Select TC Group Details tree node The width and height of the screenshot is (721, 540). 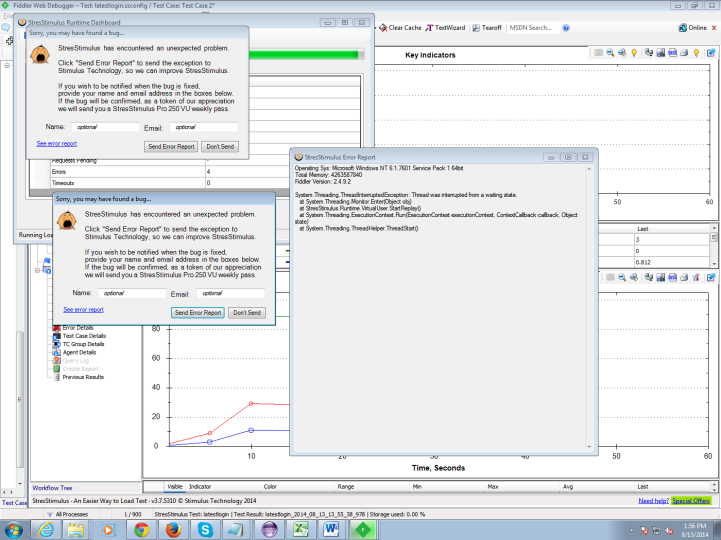click(x=83, y=344)
